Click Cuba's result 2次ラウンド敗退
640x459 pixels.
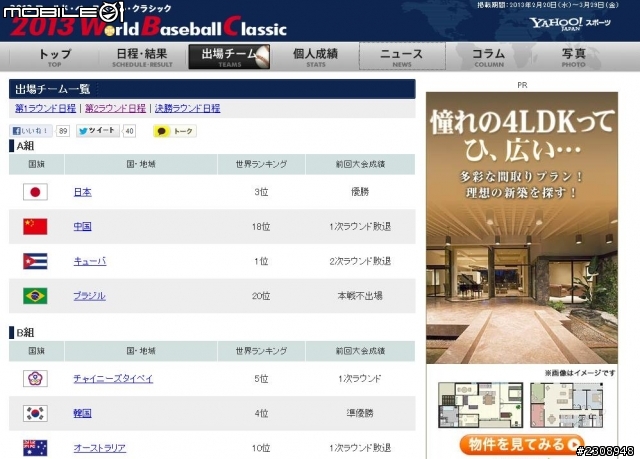click(360, 261)
